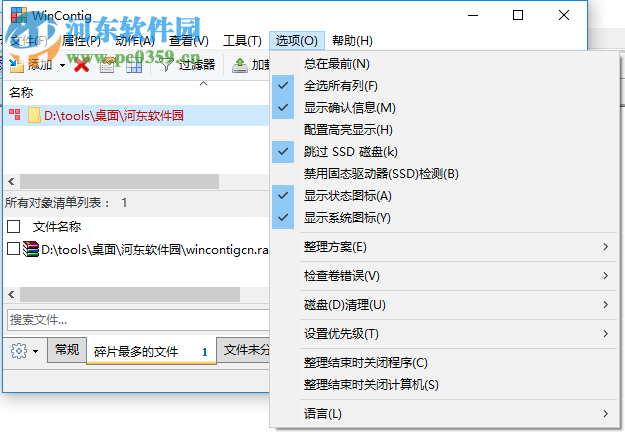Expand 检查卷错误(V) submenu
Viewport: 625px width, 432px height.
(444, 276)
